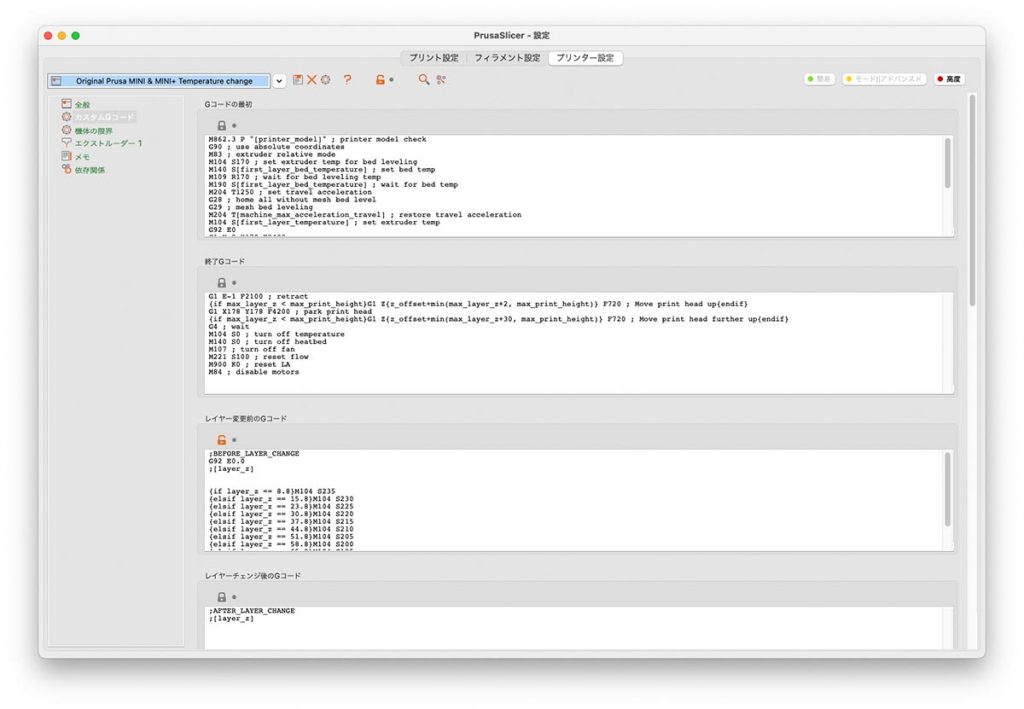Viewport: 1024px width, 709px height.
Task: Select the プリンター設定 tab
Action: click(x=585, y=57)
